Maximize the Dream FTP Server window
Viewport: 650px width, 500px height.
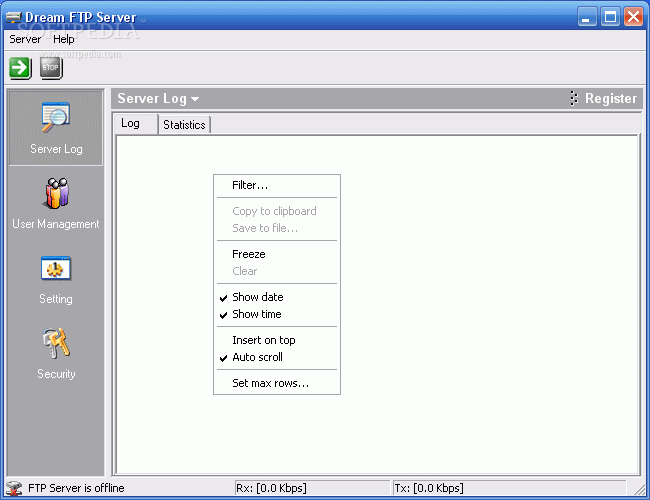(x=610, y=17)
